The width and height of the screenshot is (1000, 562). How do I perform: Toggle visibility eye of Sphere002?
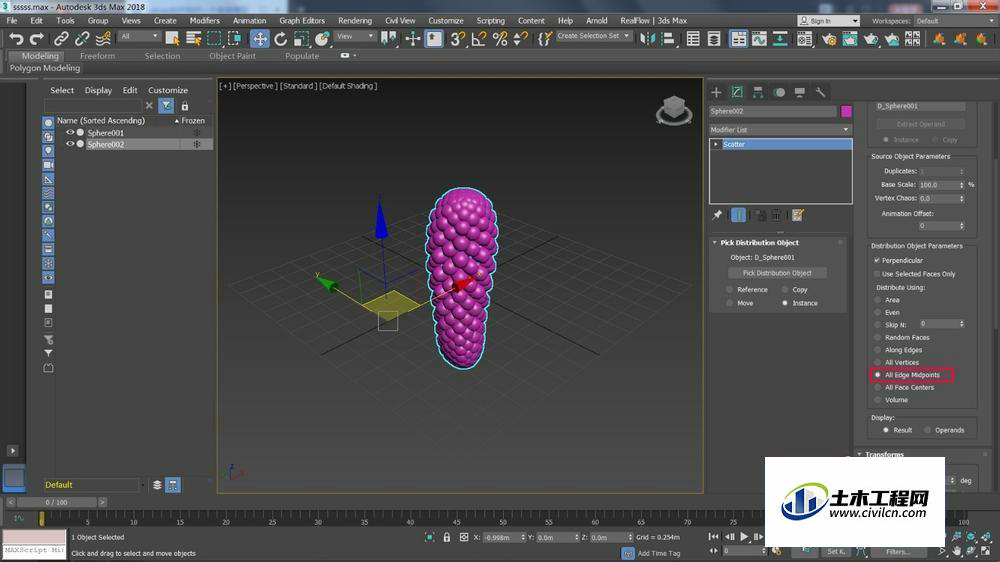70,144
